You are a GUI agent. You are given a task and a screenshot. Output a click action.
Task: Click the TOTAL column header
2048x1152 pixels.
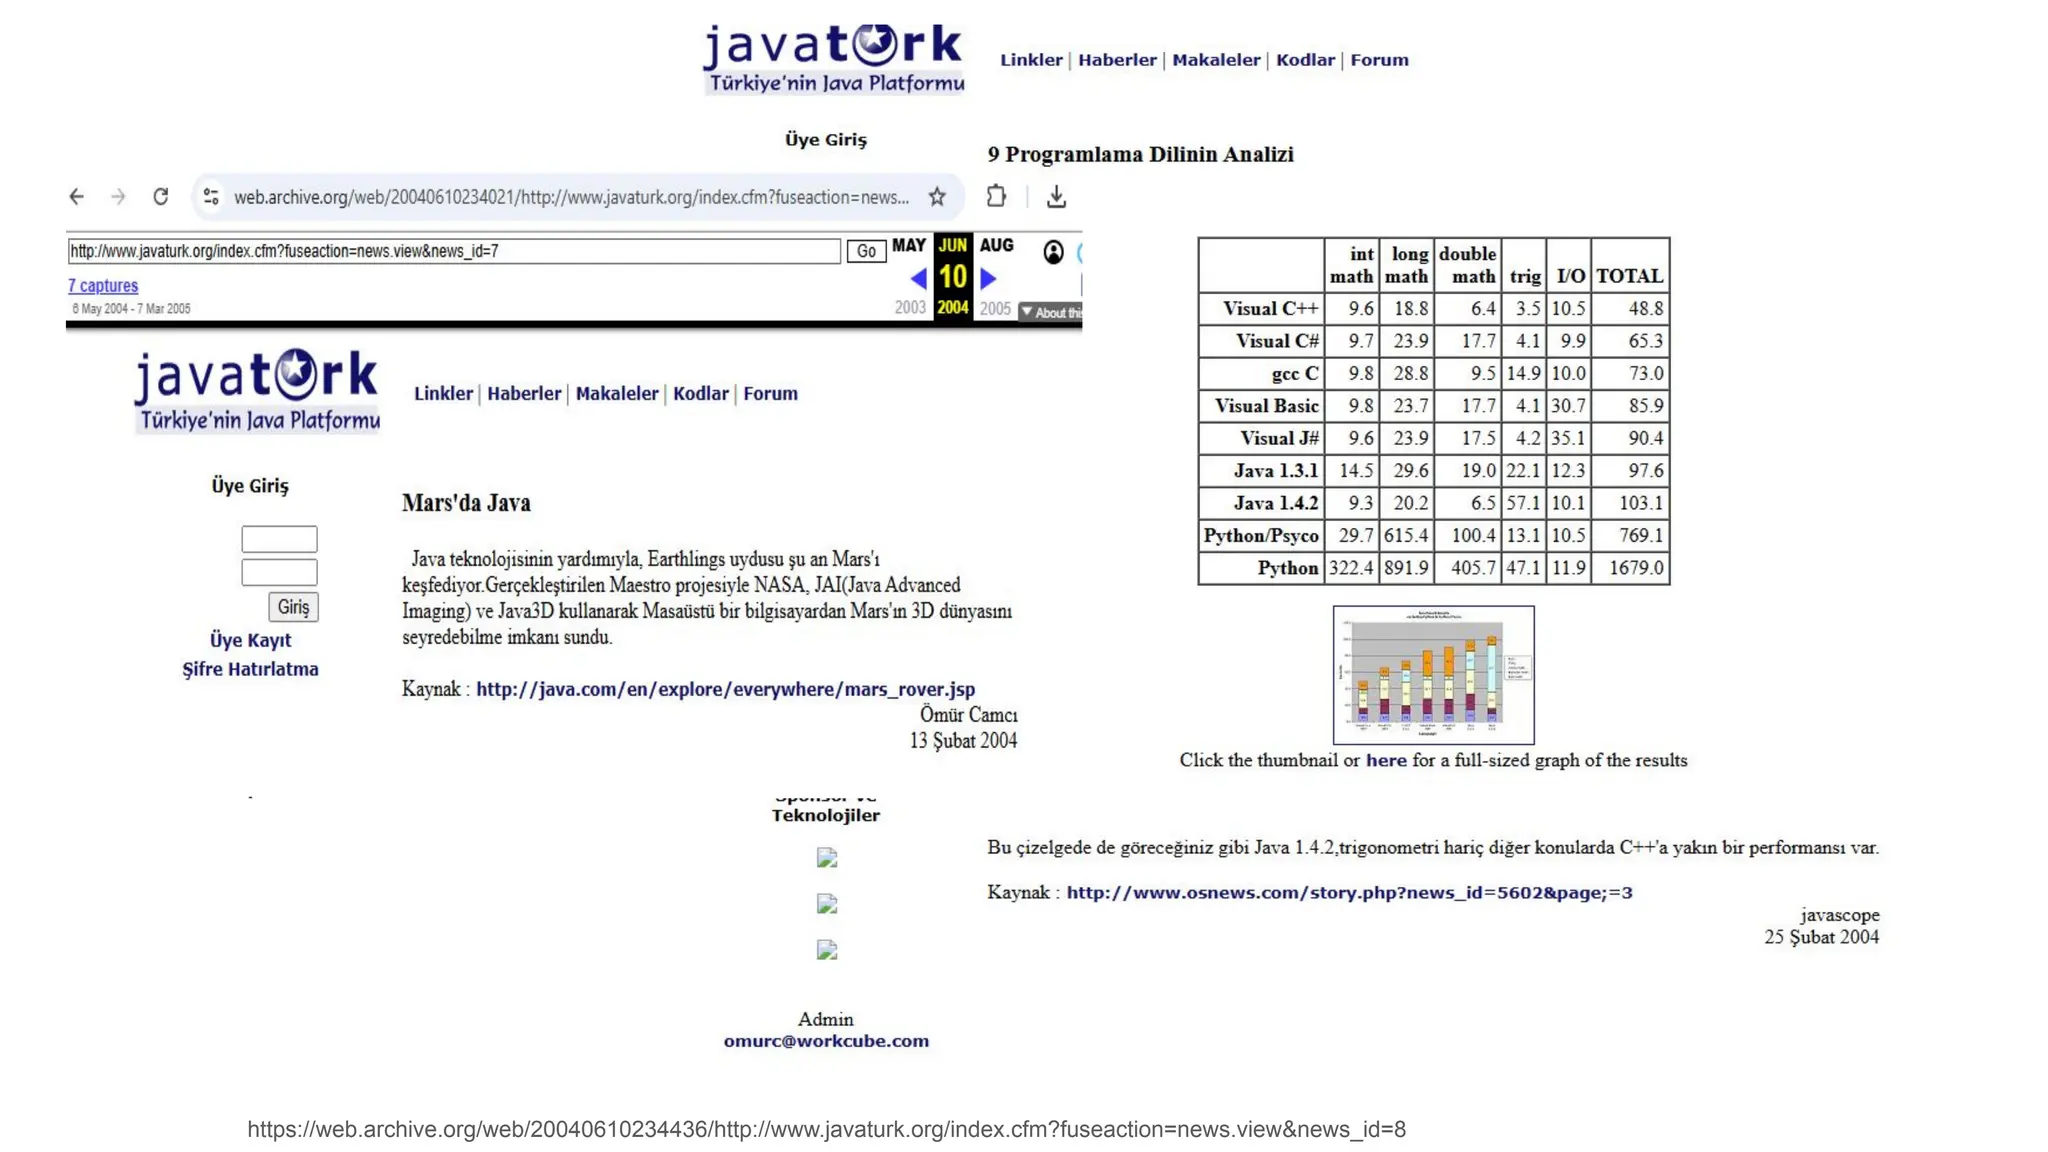coord(1630,266)
